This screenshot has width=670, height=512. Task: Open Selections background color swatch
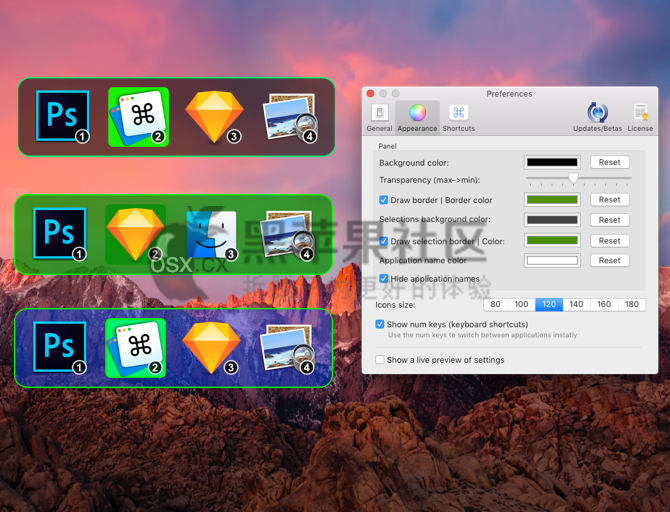pos(552,220)
